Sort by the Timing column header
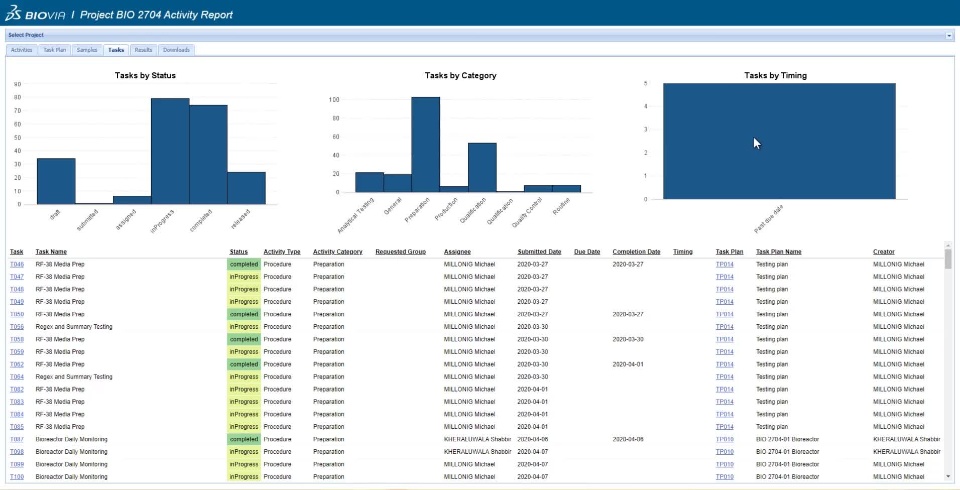 (x=683, y=252)
